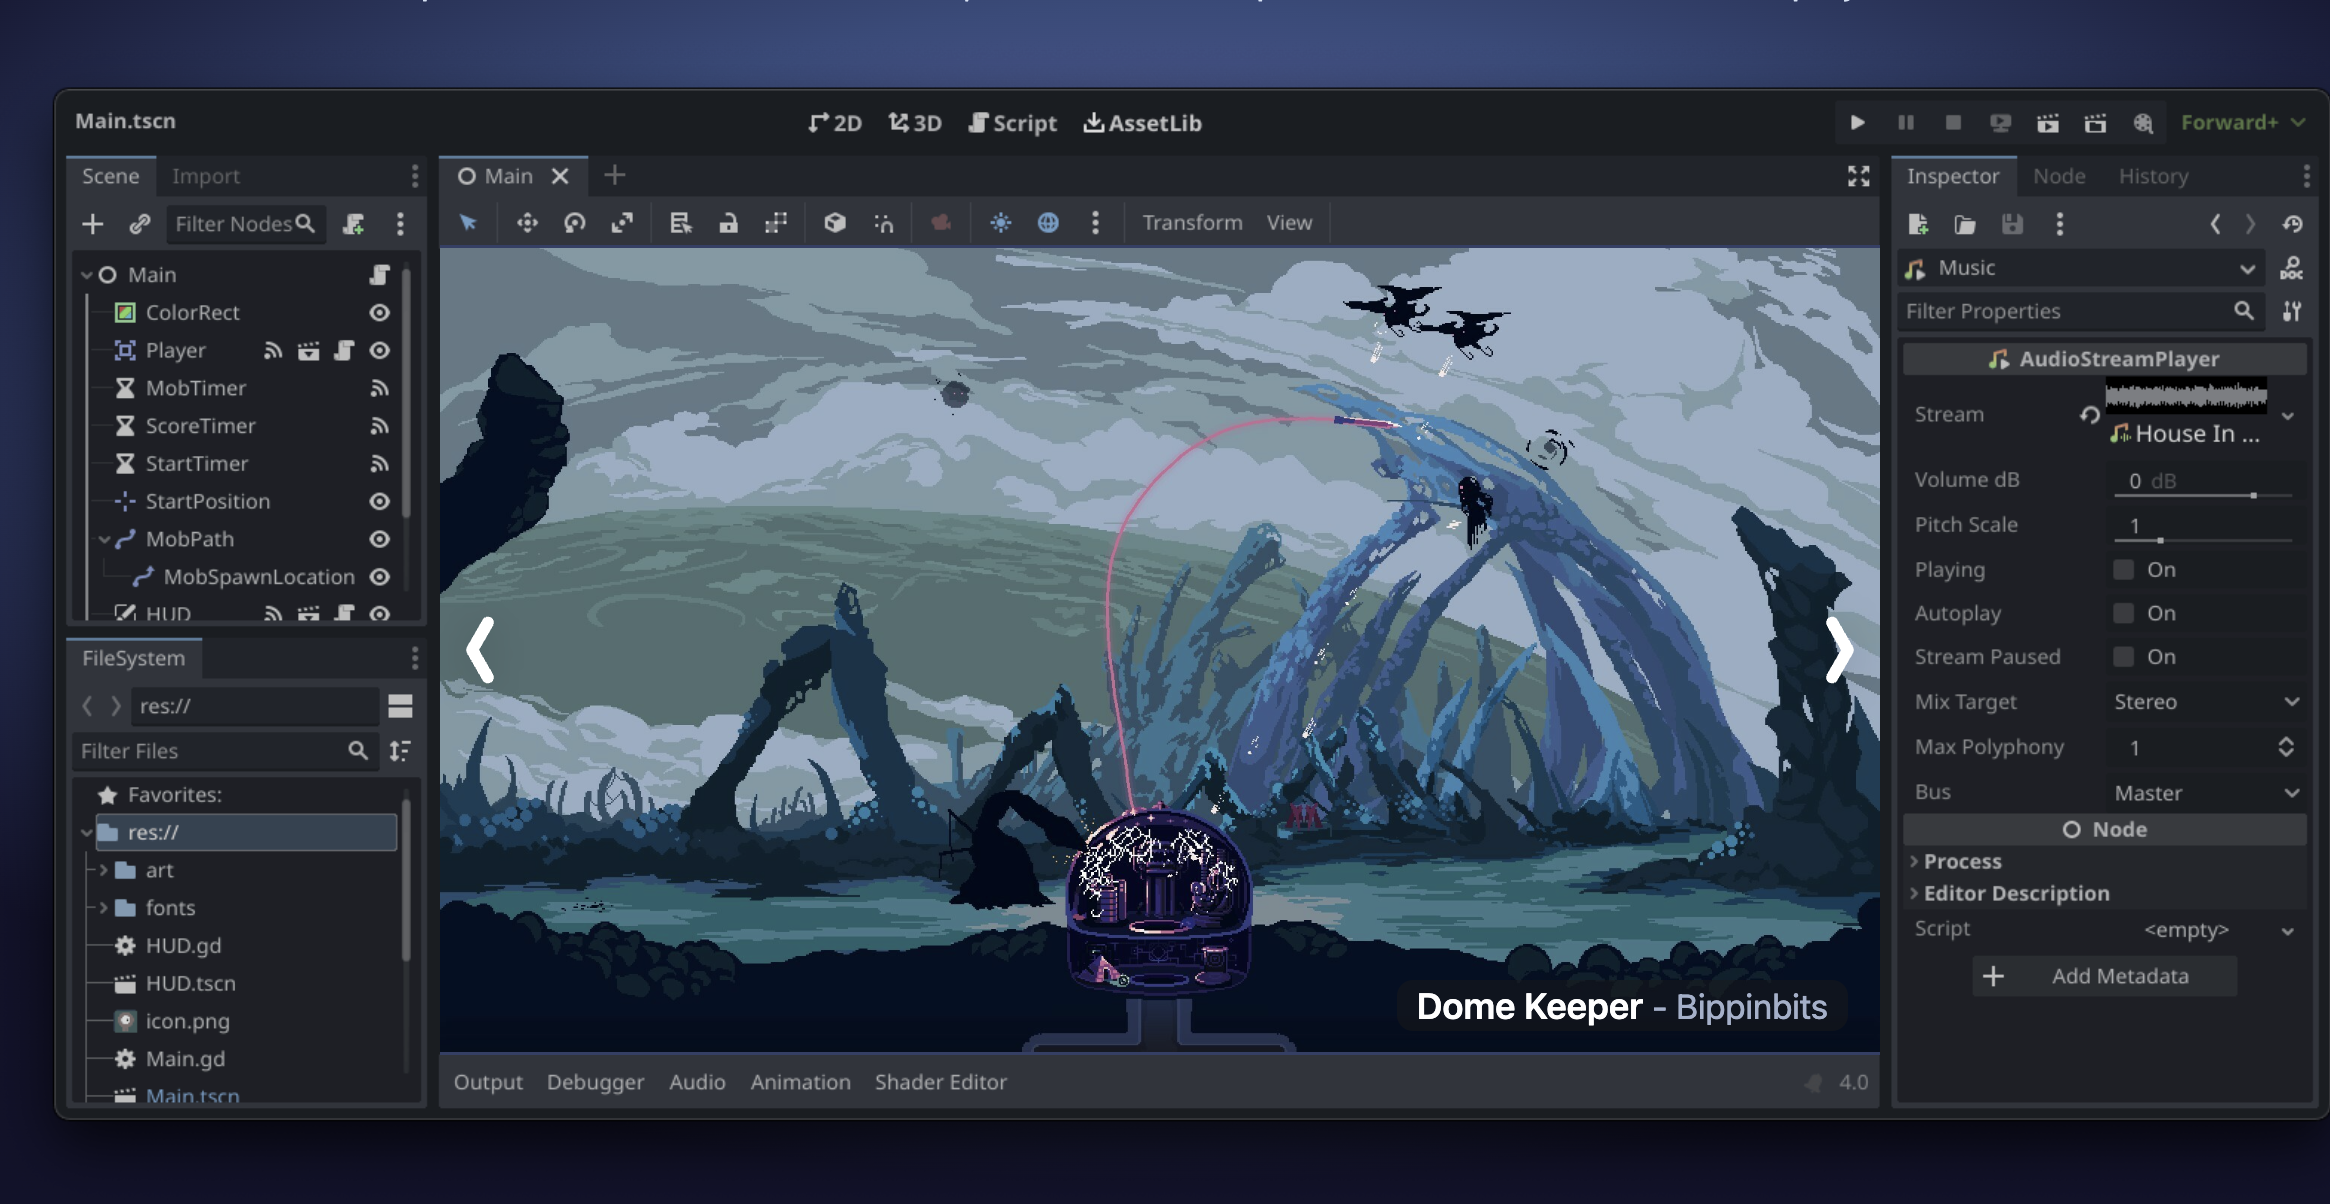Focus the Filter Nodes search field
Image resolution: width=2330 pixels, height=1204 pixels.
tap(245, 224)
